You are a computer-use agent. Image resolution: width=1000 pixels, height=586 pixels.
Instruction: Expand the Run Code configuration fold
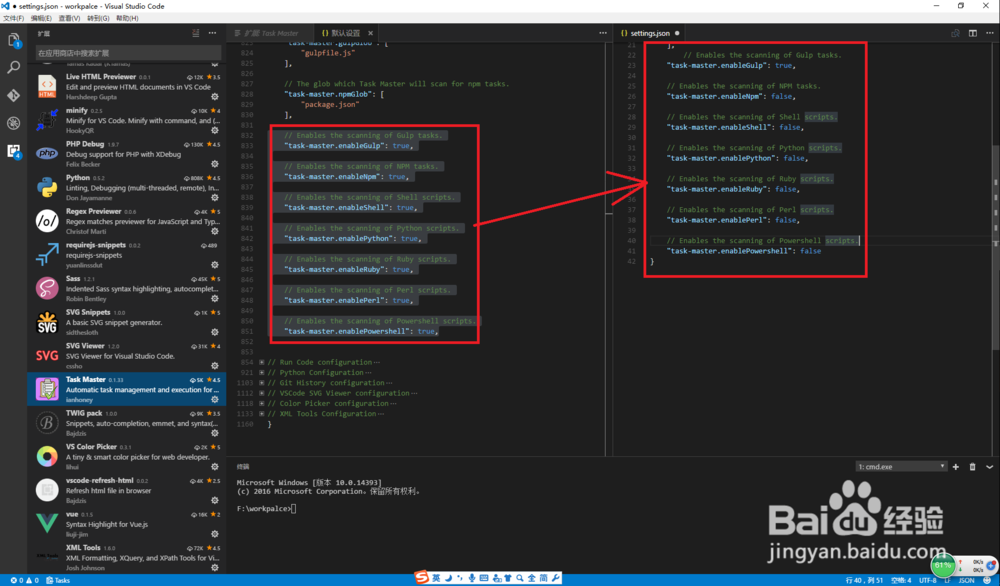(261, 362)
